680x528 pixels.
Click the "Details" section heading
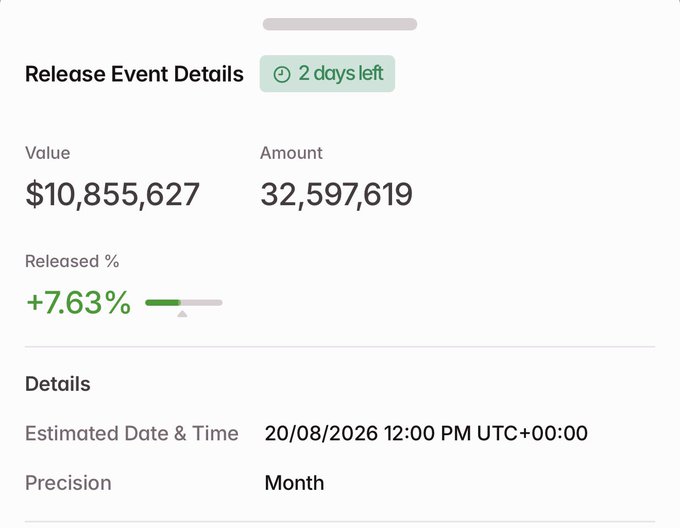click(58, 384)
